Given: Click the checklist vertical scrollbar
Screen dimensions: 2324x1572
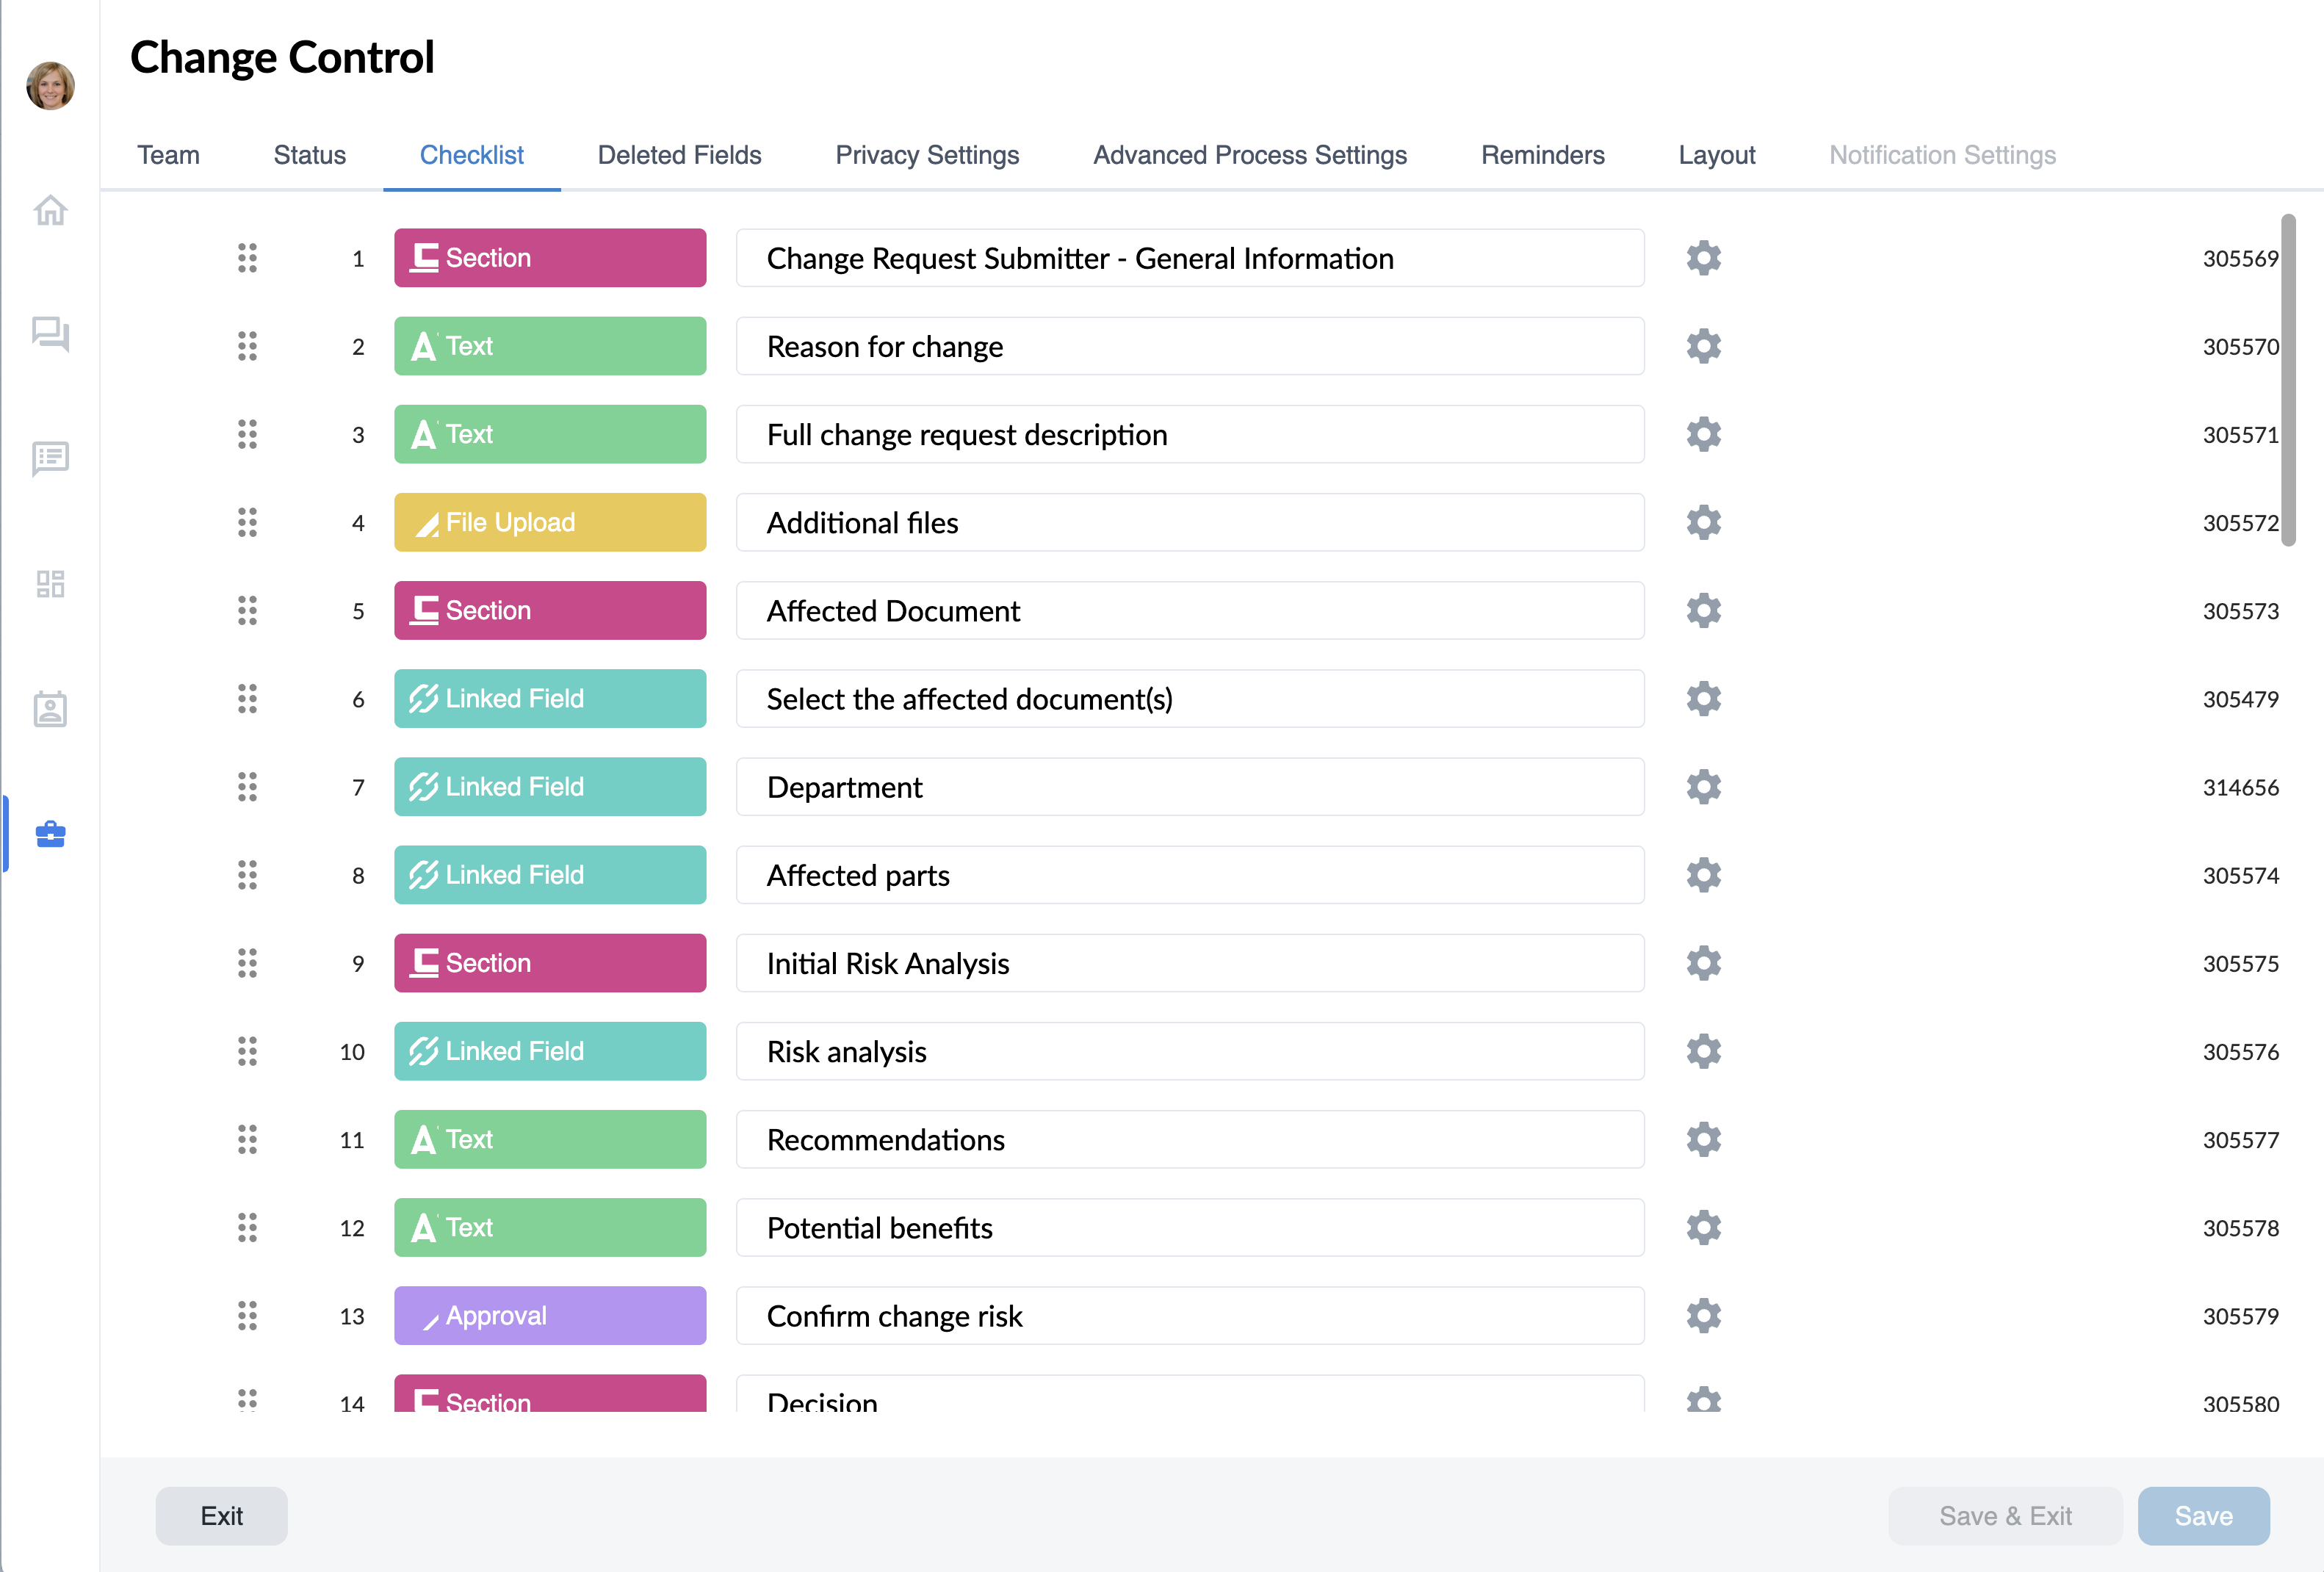Looking at the screenshot, I should pyautogui.click(x=2288, y=380).
